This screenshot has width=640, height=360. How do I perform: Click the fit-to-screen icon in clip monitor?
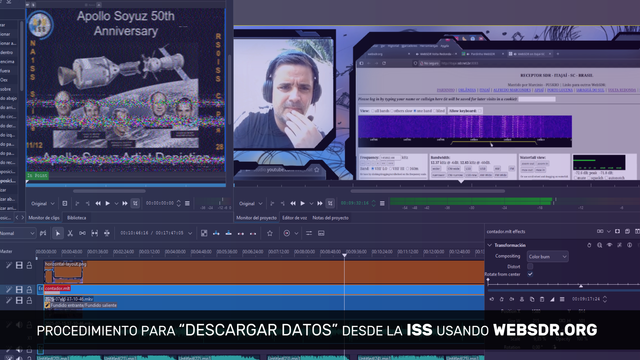click(65, 203)
